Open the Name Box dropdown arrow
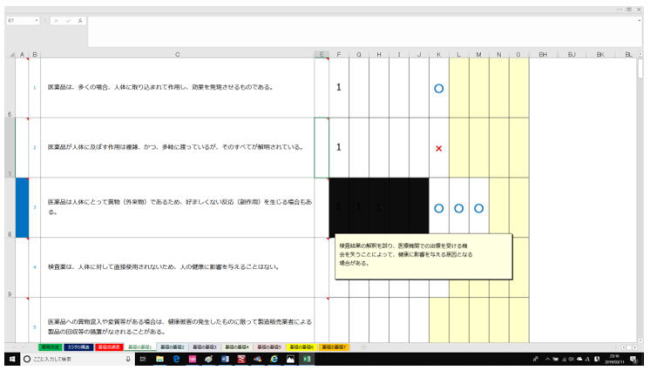650x370 pixels. (x=36, y=20)
